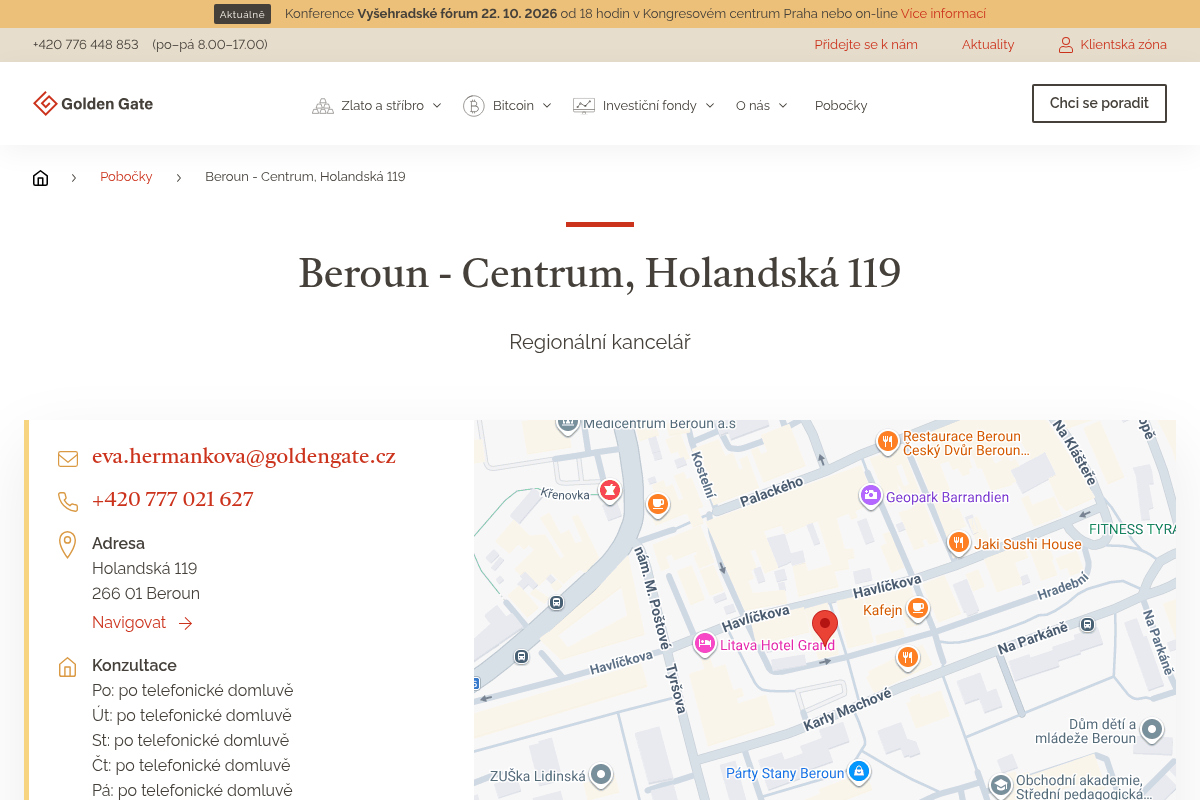Open the Aktuality top bar item

(988, 45)
